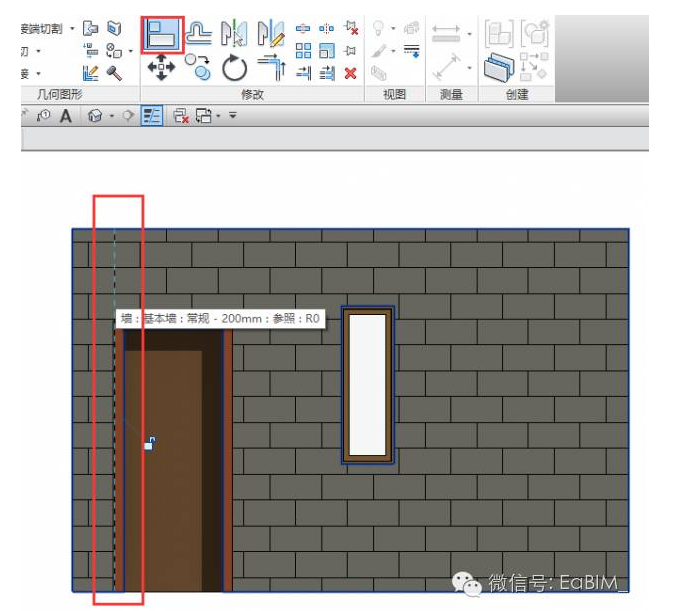Click the Cope geometry icon
This screenshot has width=674, height=611.
[90, 28]
